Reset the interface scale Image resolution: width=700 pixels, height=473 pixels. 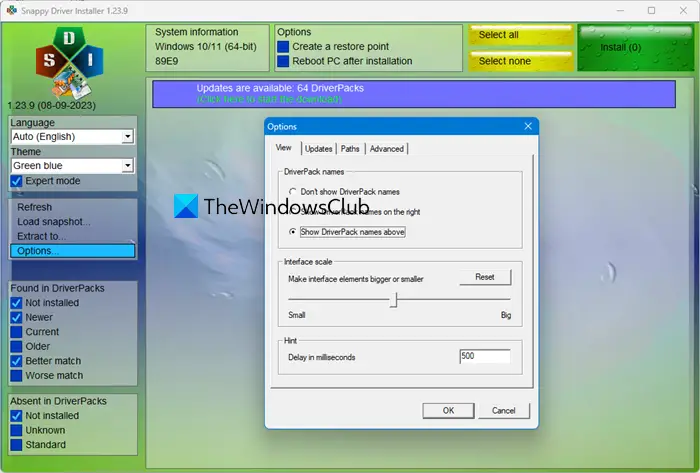pyautogui.click(x=485, y=277)
